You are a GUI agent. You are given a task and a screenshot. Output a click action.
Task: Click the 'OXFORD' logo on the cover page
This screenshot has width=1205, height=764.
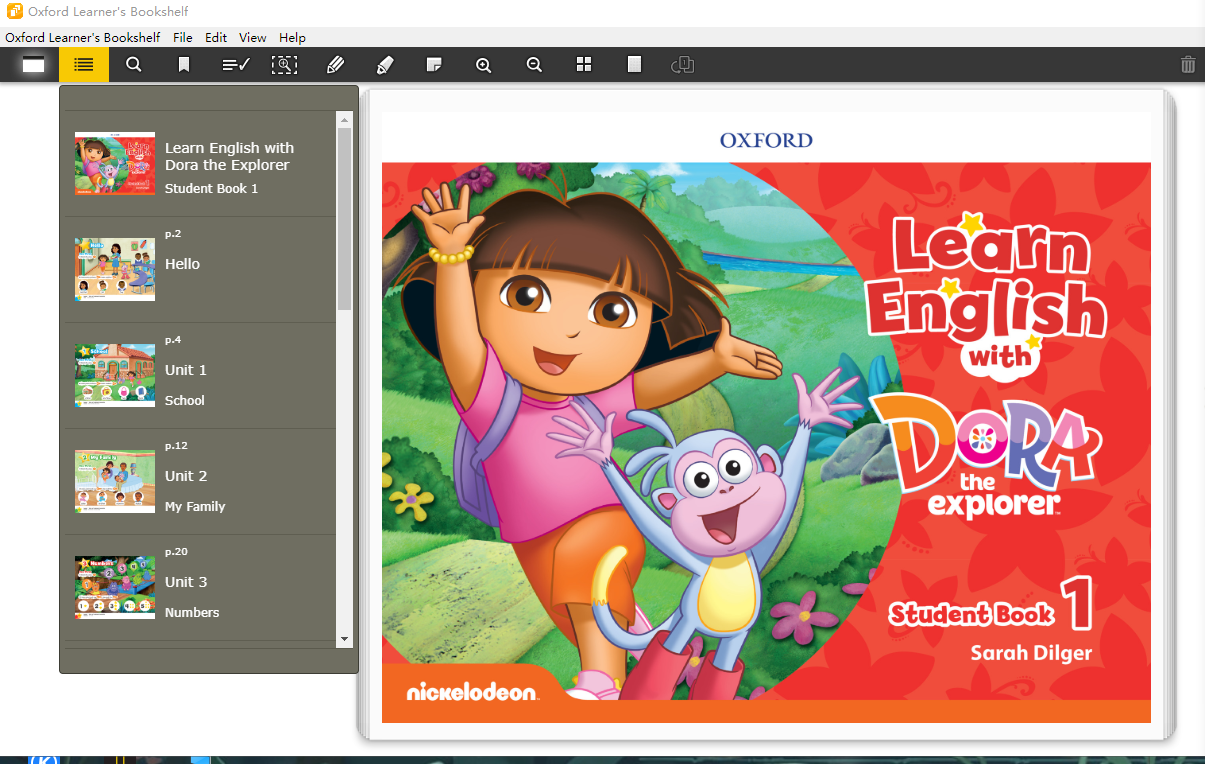coord(766,140)
